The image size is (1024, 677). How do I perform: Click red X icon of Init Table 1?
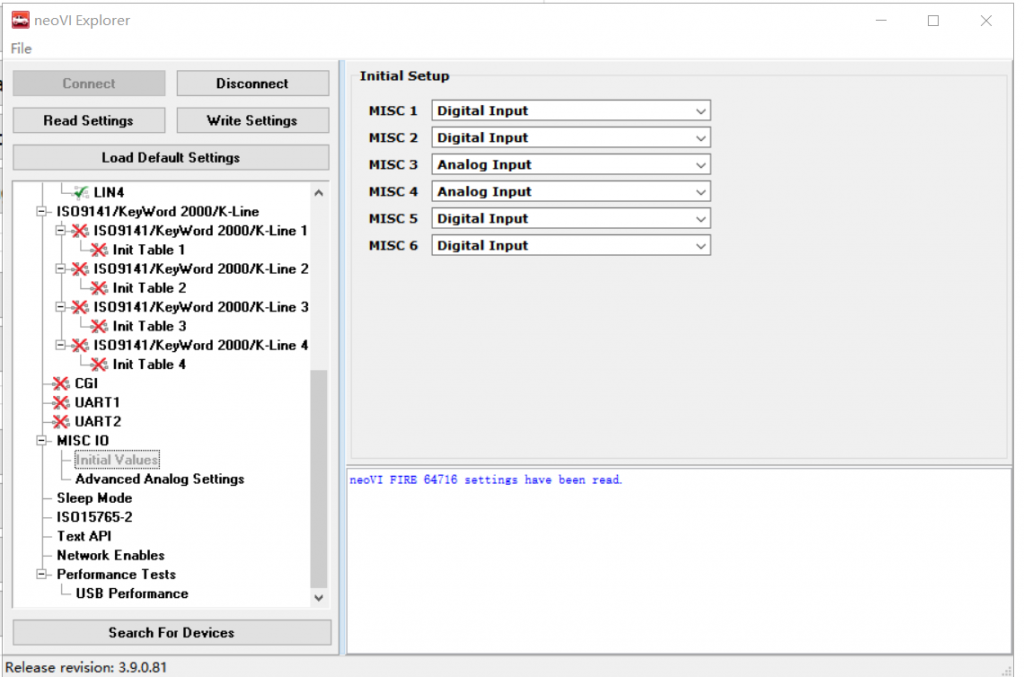click(x=99, y=250)
